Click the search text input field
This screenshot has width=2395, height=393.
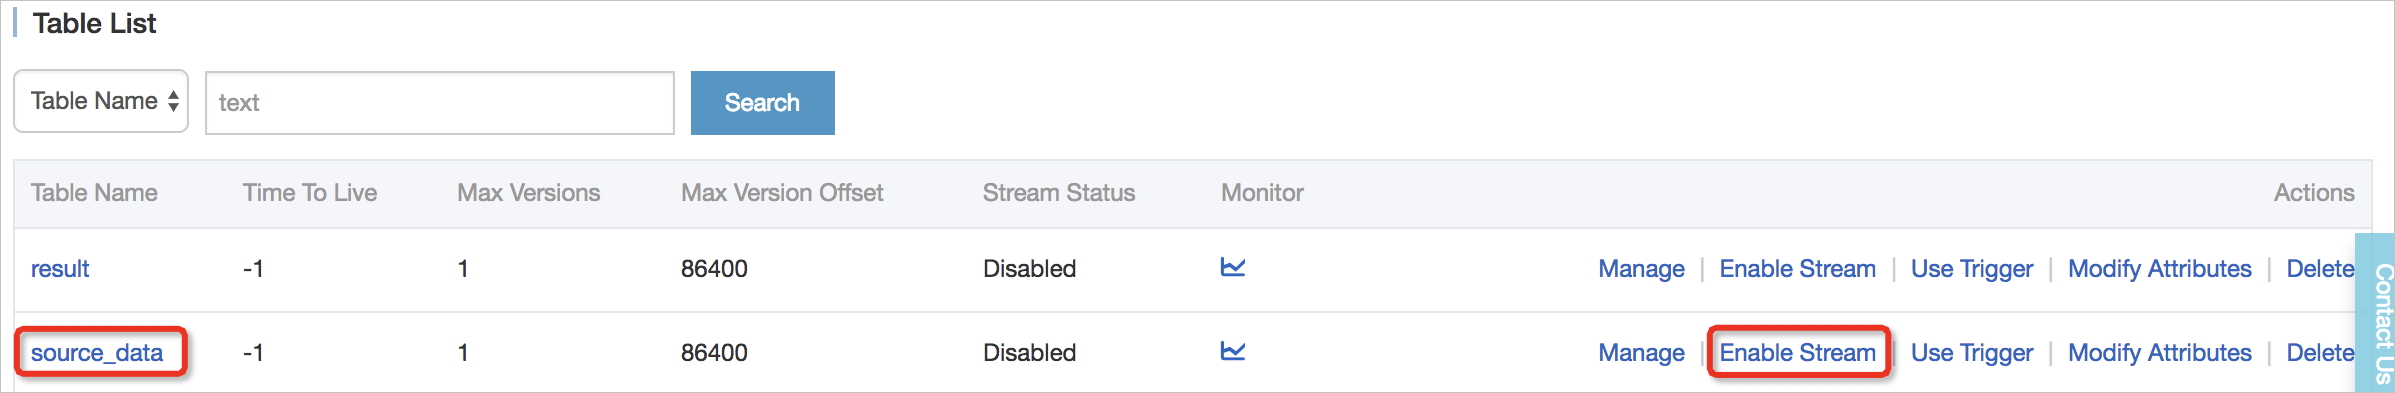[x=440, y=102]
